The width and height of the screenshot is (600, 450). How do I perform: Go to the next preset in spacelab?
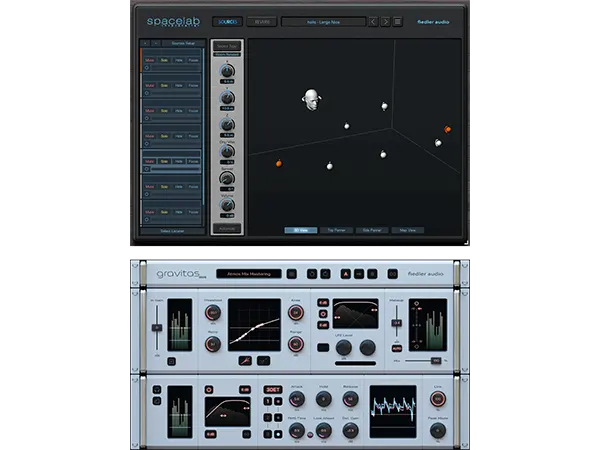[x=385, y=22]
